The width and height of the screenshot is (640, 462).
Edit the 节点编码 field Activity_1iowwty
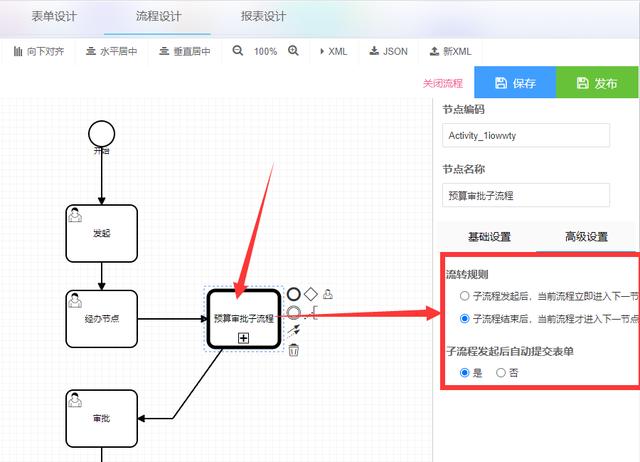(526, 135)
